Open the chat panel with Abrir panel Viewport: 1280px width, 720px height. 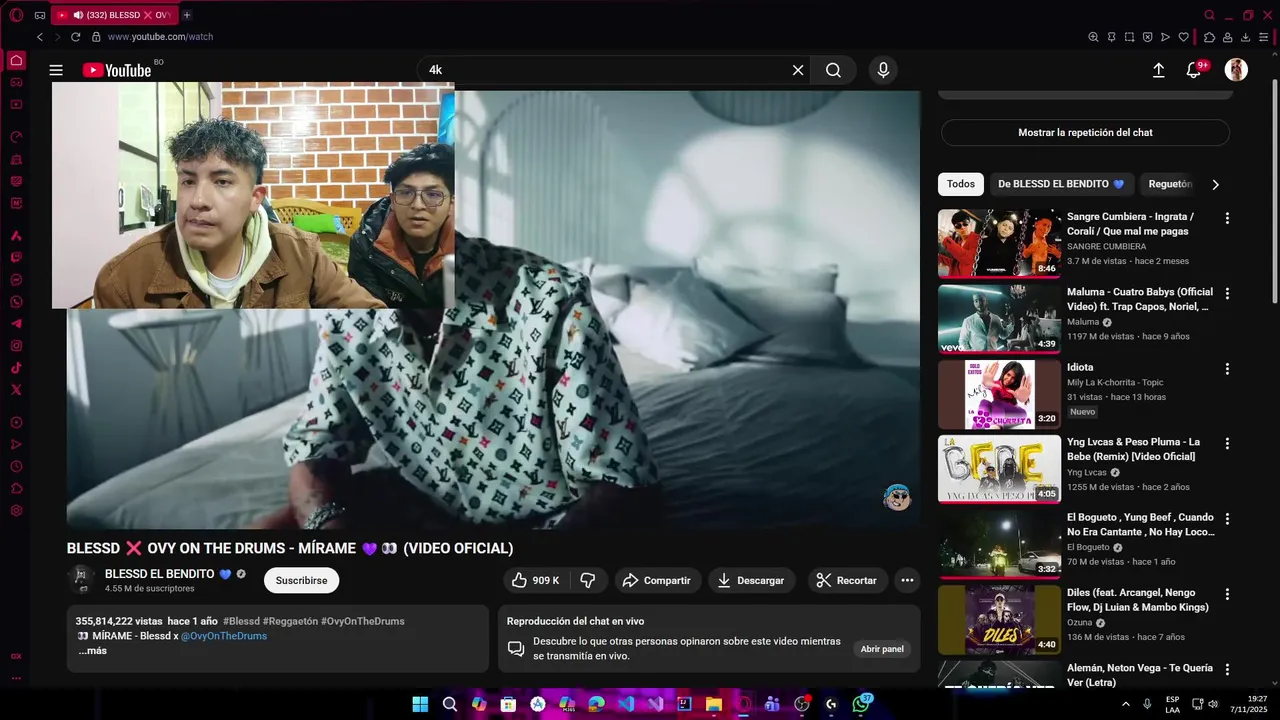(x=882, y=649)
